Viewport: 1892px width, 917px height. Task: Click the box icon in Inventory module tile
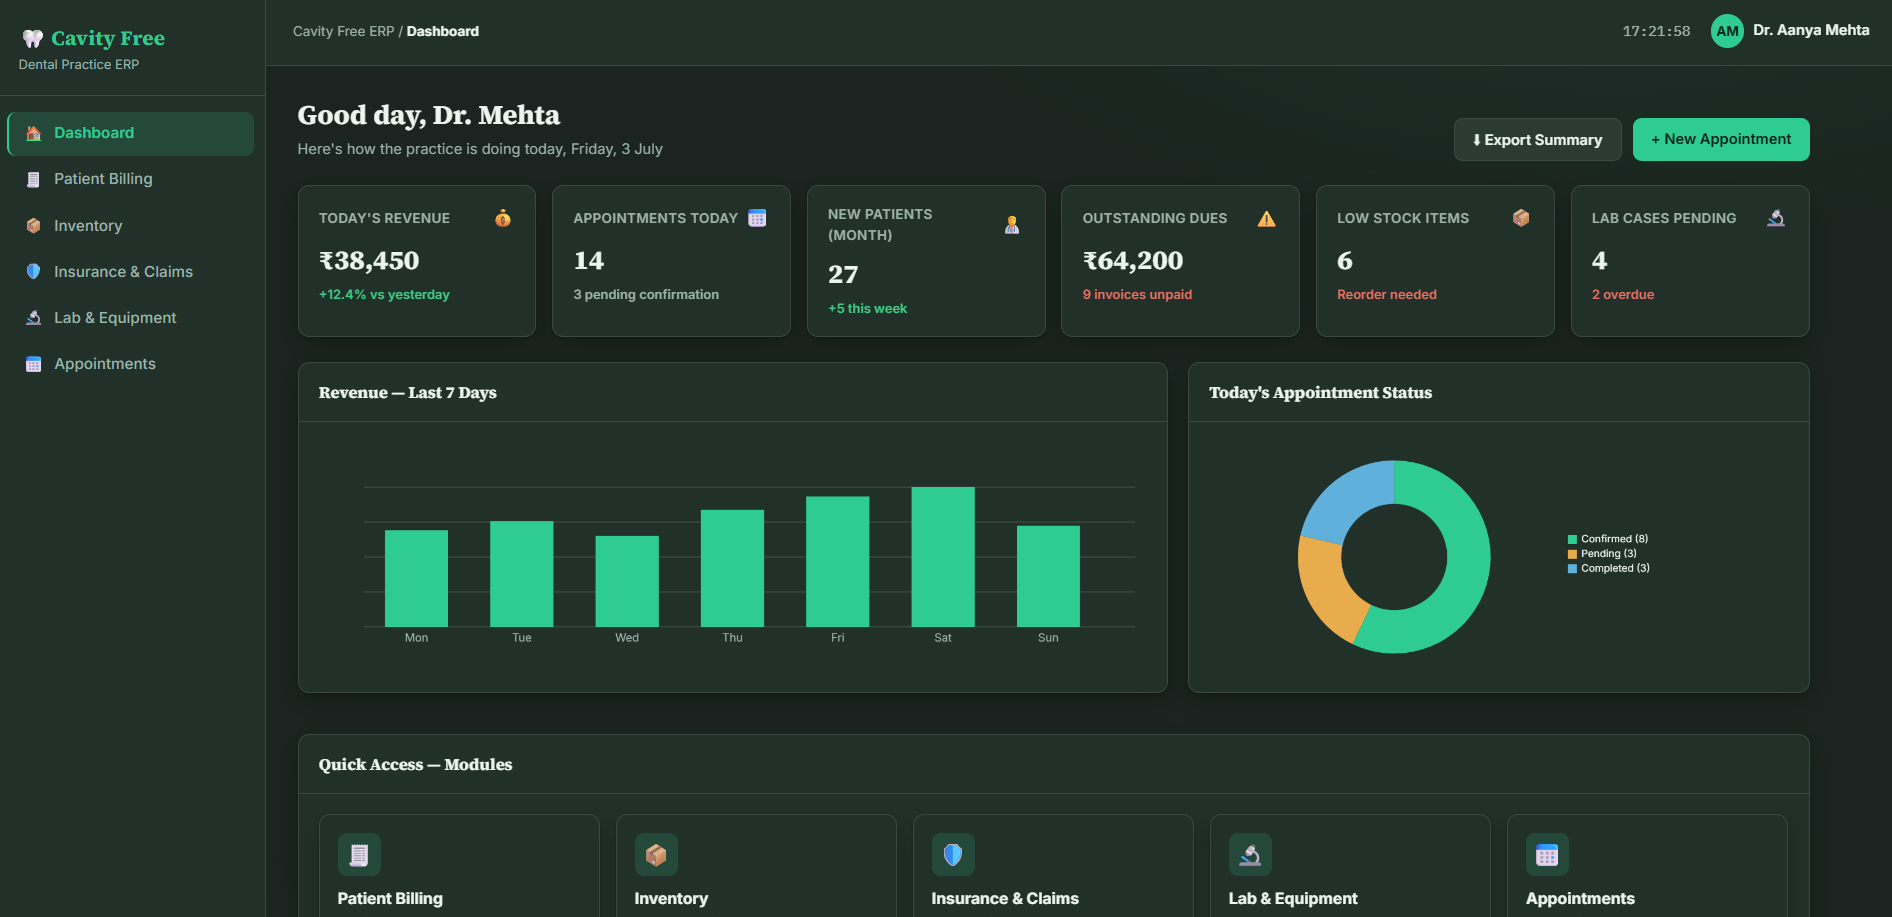tap(656, 855)
